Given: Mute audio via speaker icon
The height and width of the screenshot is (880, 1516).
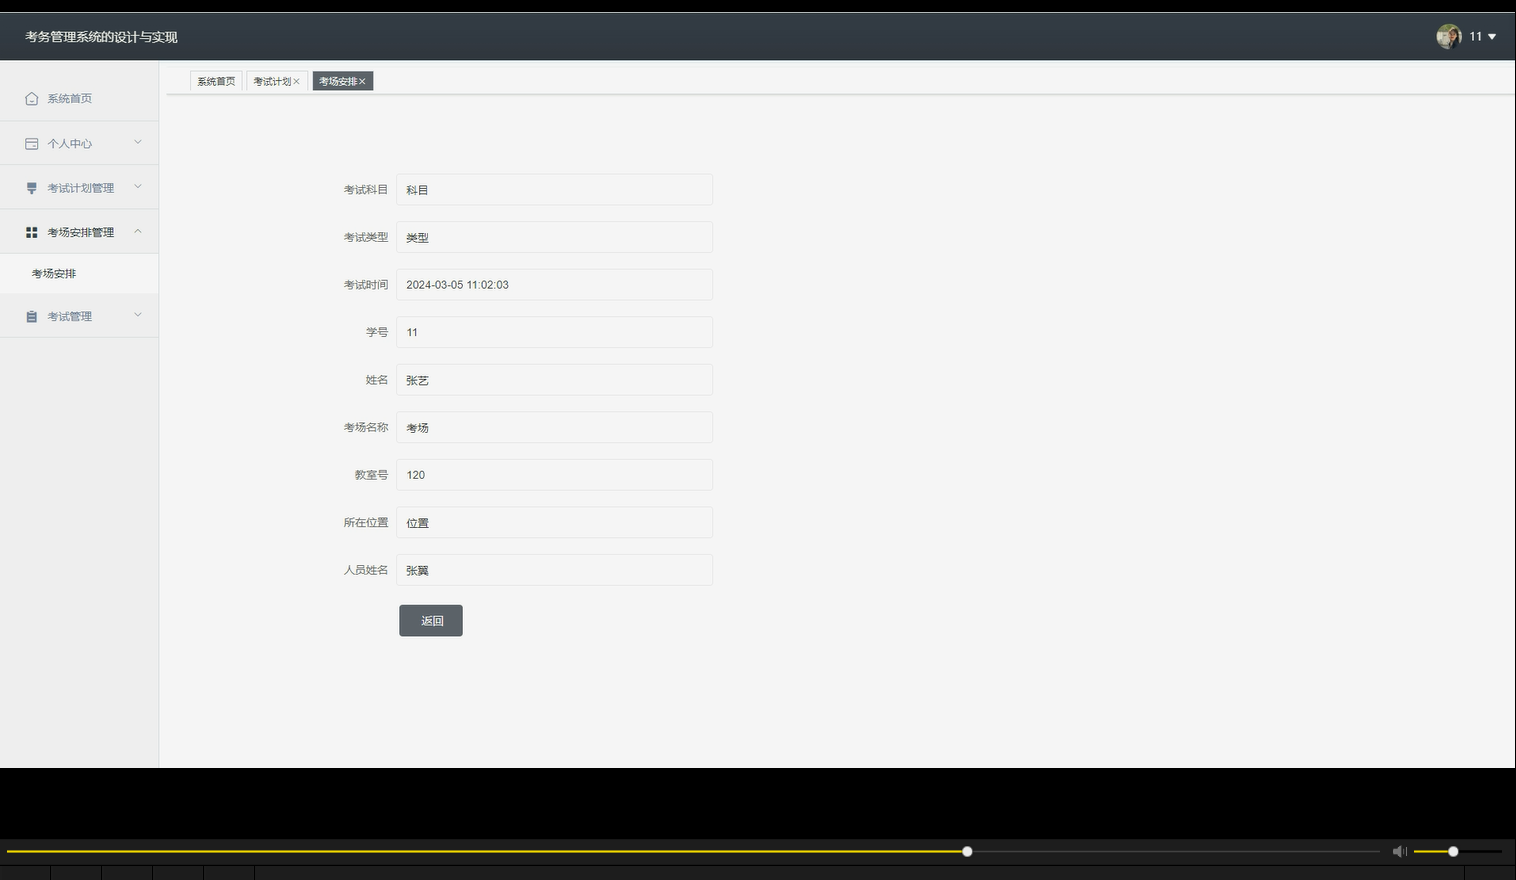Looking at the screenshot, I should coord(1399,851).
